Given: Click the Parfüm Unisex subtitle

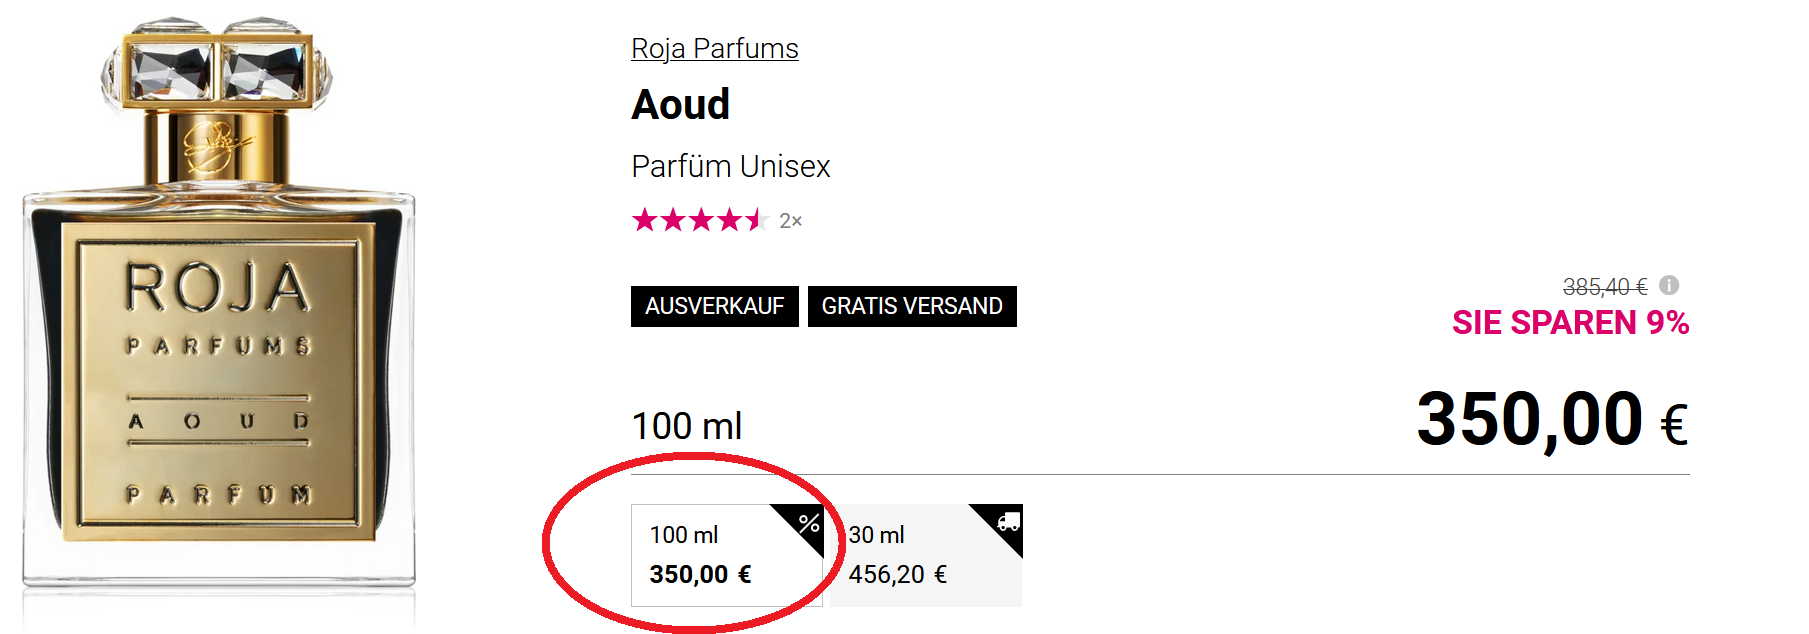Looking at the screenshot, I should click(730, 166).
